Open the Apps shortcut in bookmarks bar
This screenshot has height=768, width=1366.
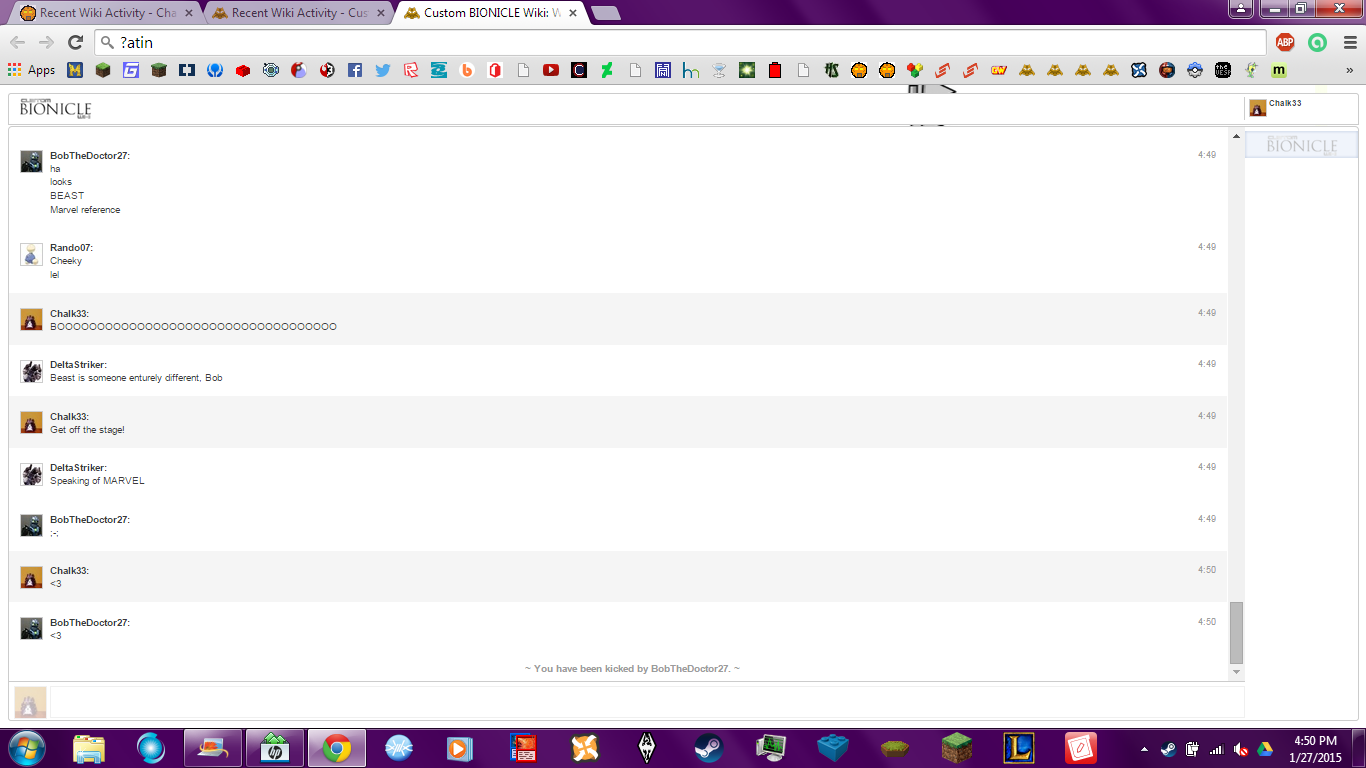pyautogui.click(x=32, y=70)
